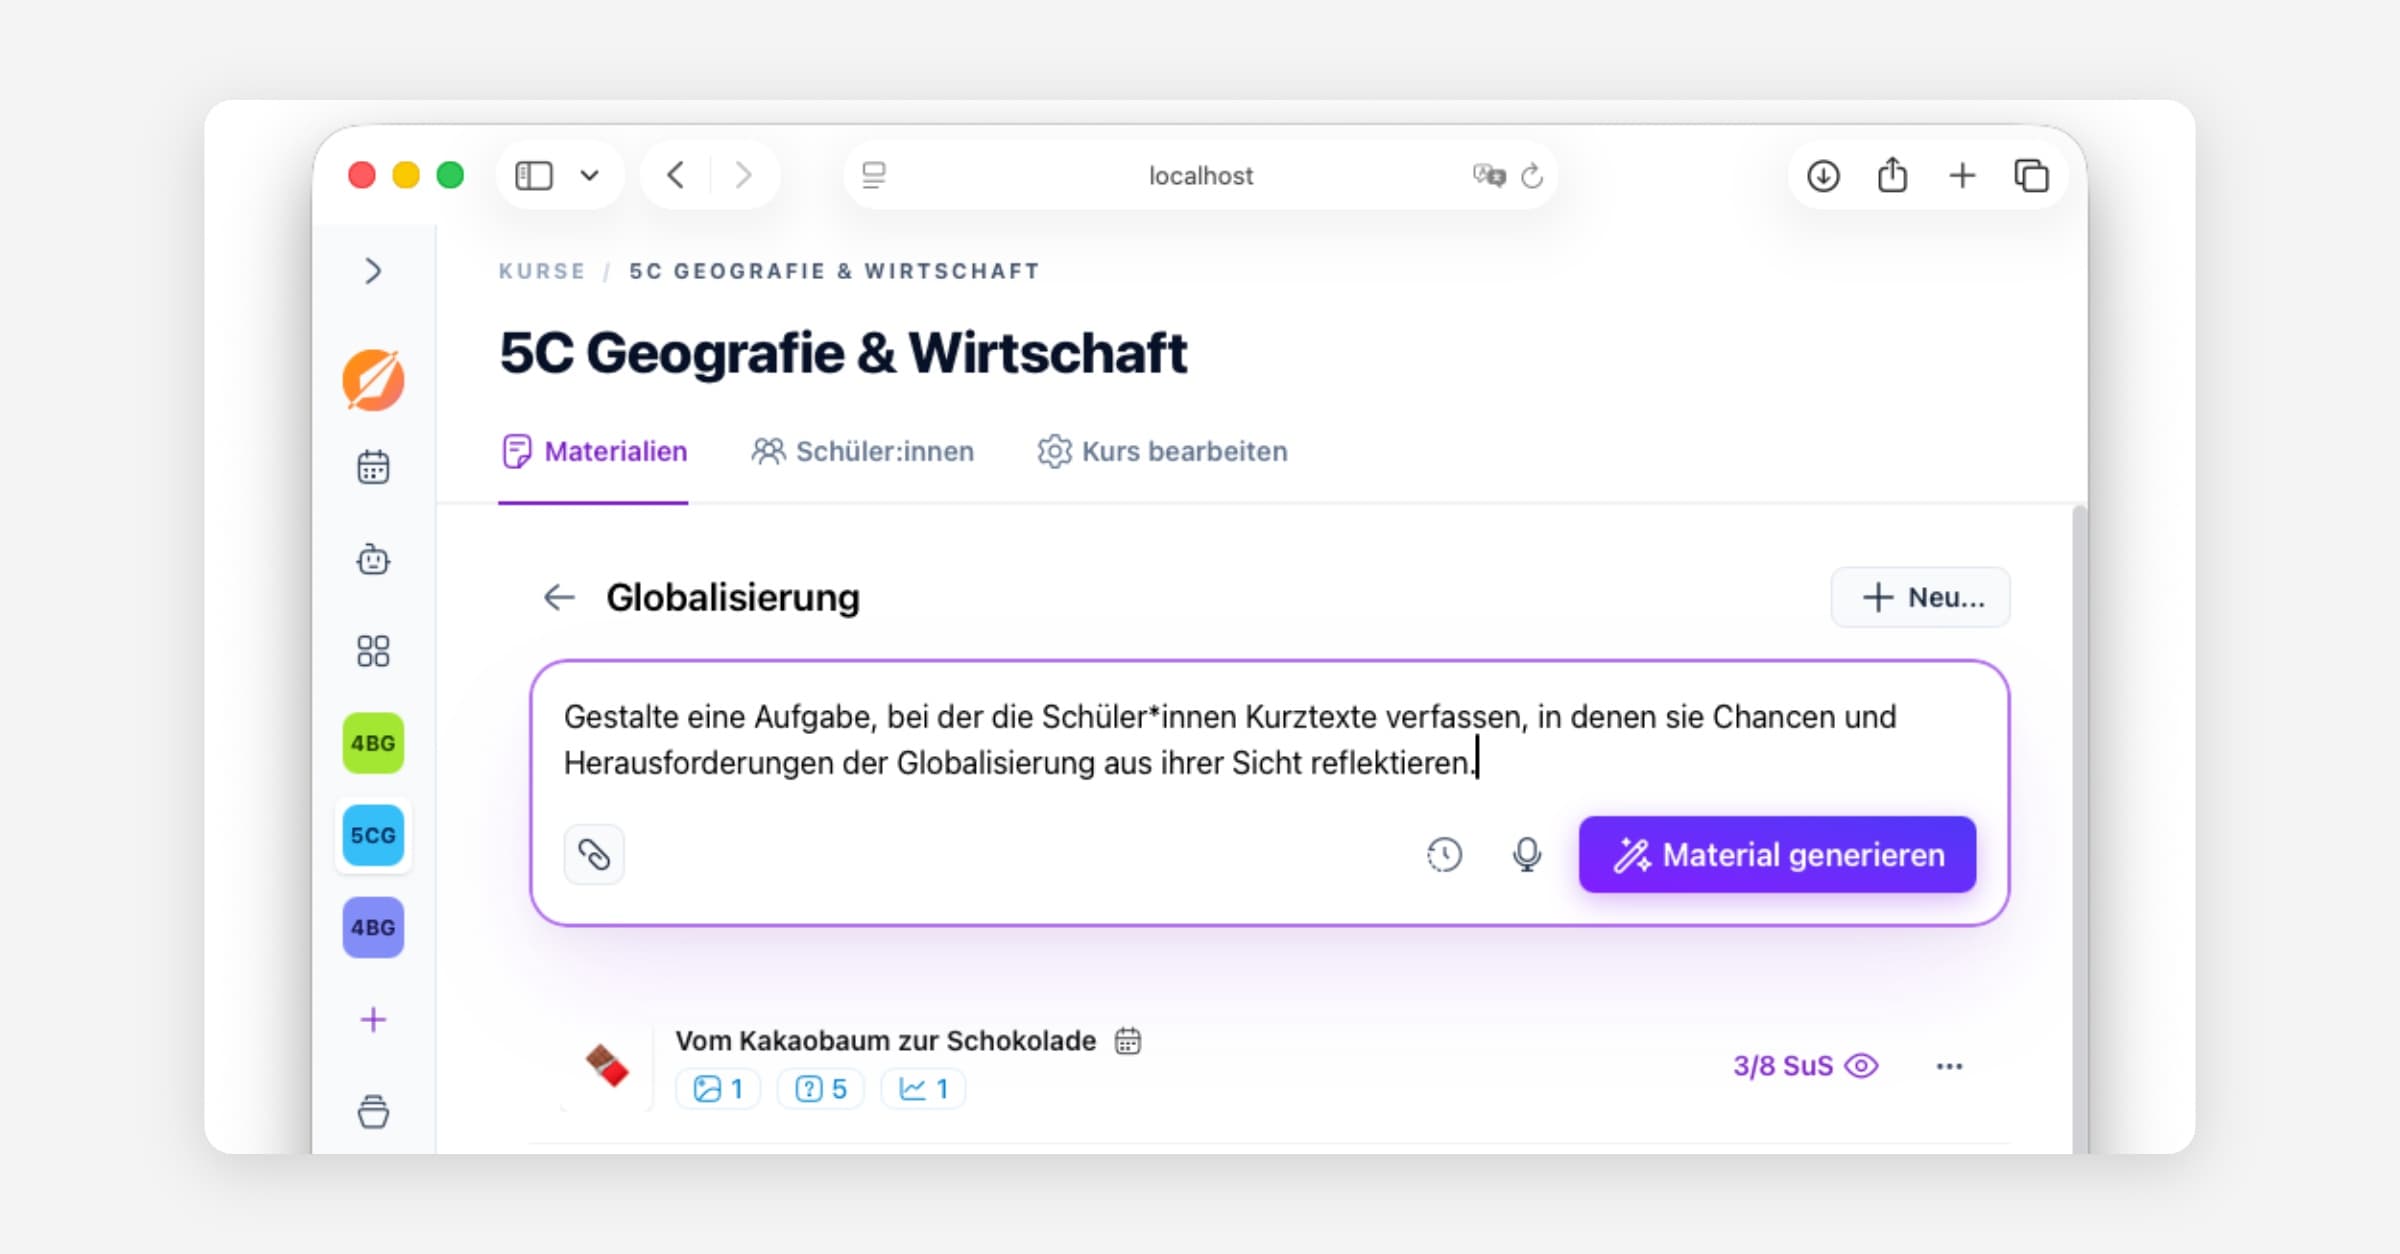This screenshot has height=1254, width=2400.
Task: Show Safari downloads
Action: click(1823, 176)
